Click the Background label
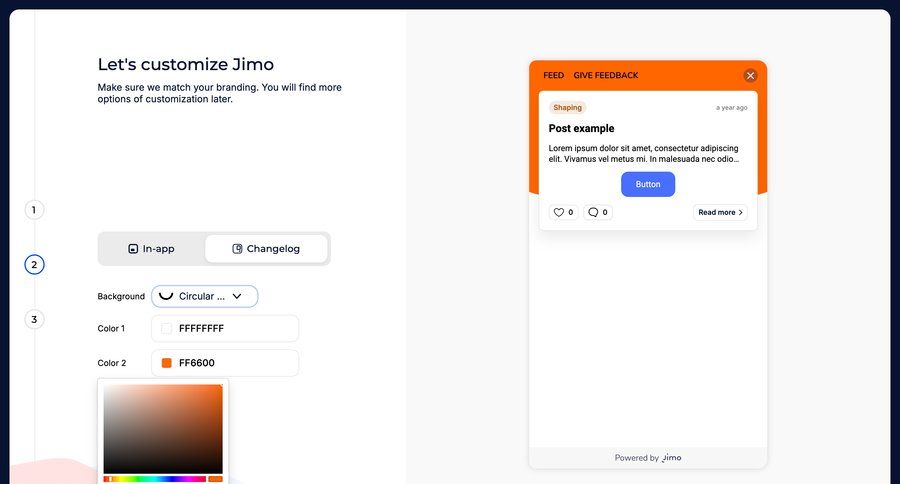The width and height of the screenshot is (900, 484). tap(121, 296)
